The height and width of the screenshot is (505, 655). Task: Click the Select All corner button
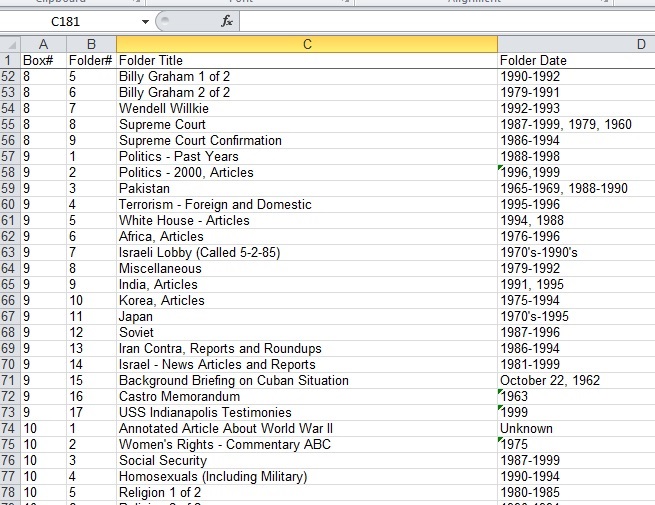click(x=10, y=44)
